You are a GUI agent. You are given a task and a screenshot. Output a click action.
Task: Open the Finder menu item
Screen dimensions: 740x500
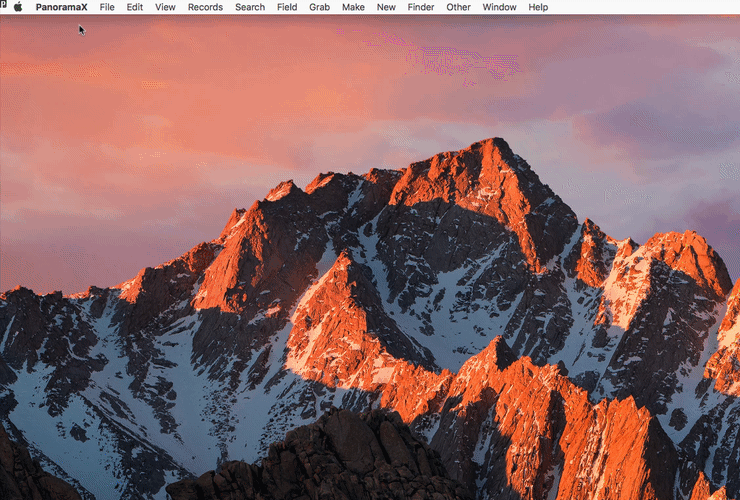click(x=421, y=7)
